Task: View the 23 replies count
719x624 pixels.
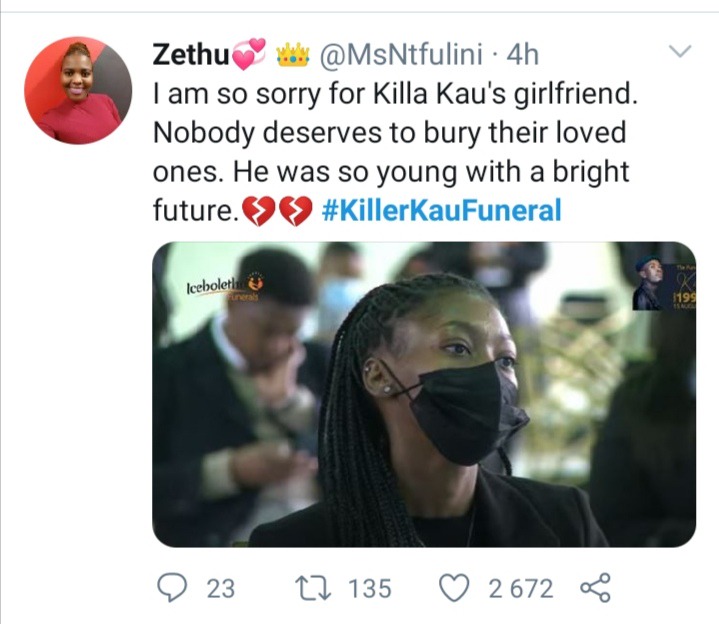Action: pyautogui.click(x=221, y=588)
